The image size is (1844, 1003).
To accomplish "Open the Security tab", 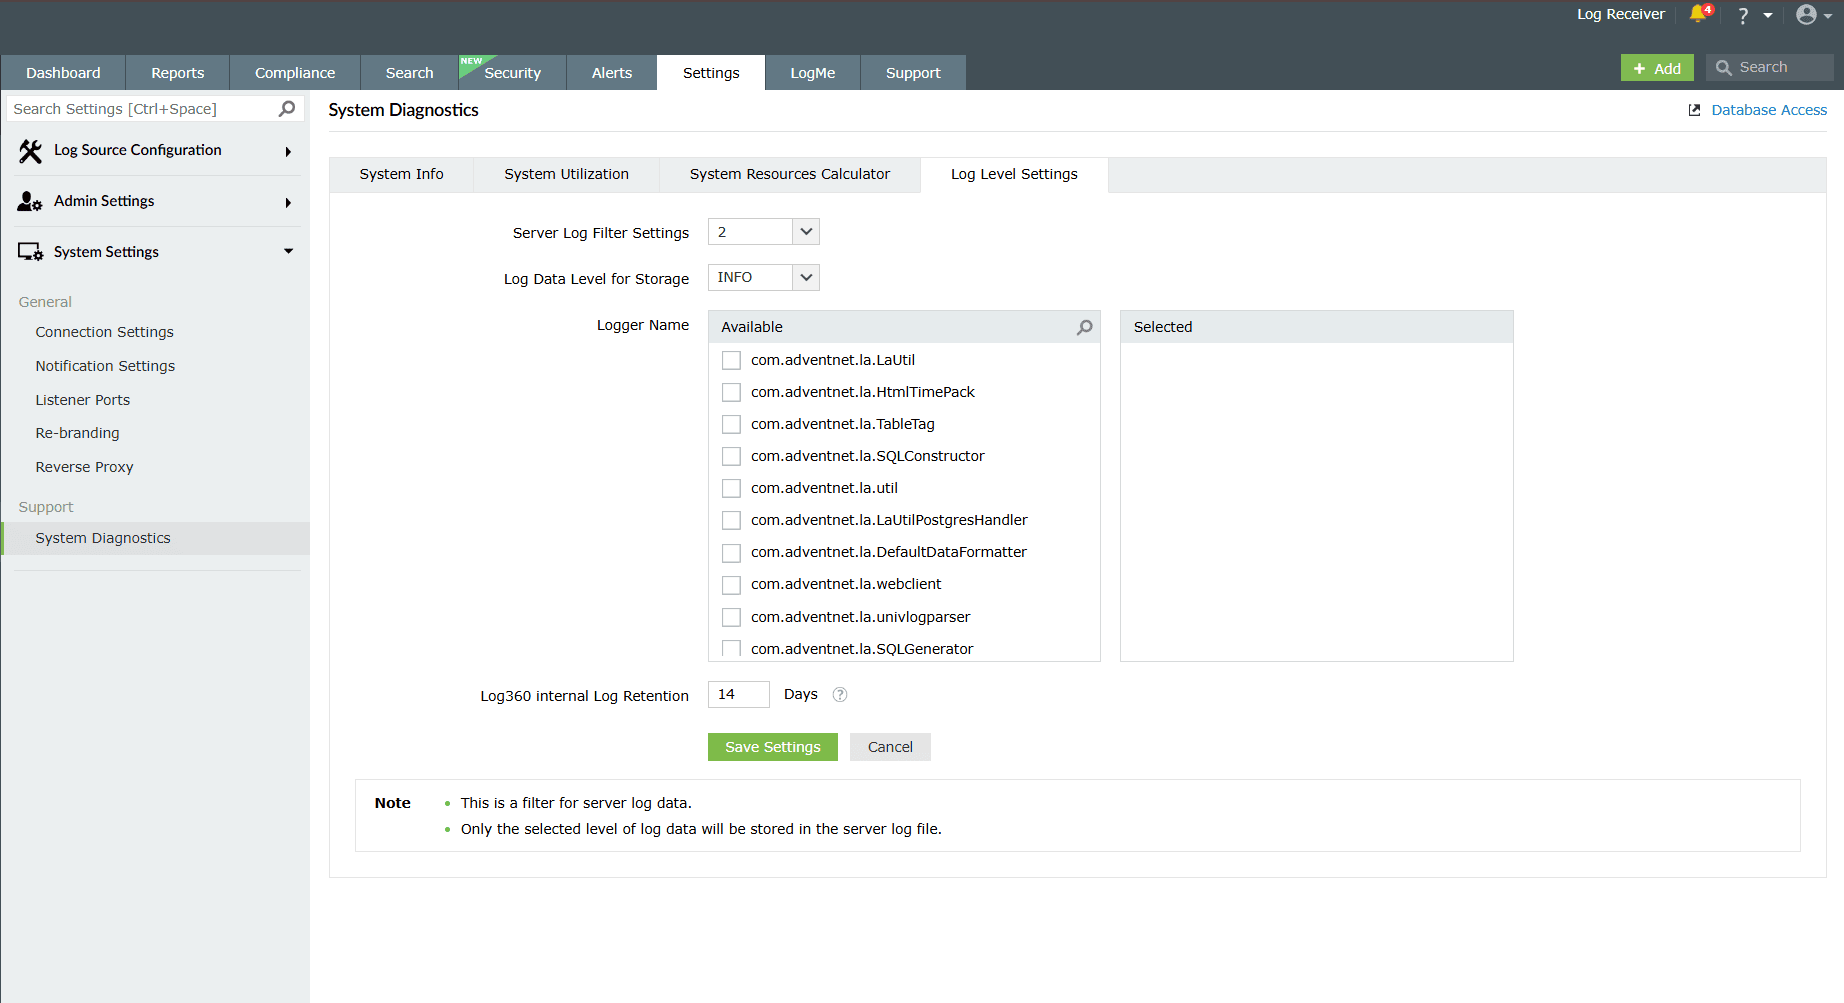I will (513, 73).
